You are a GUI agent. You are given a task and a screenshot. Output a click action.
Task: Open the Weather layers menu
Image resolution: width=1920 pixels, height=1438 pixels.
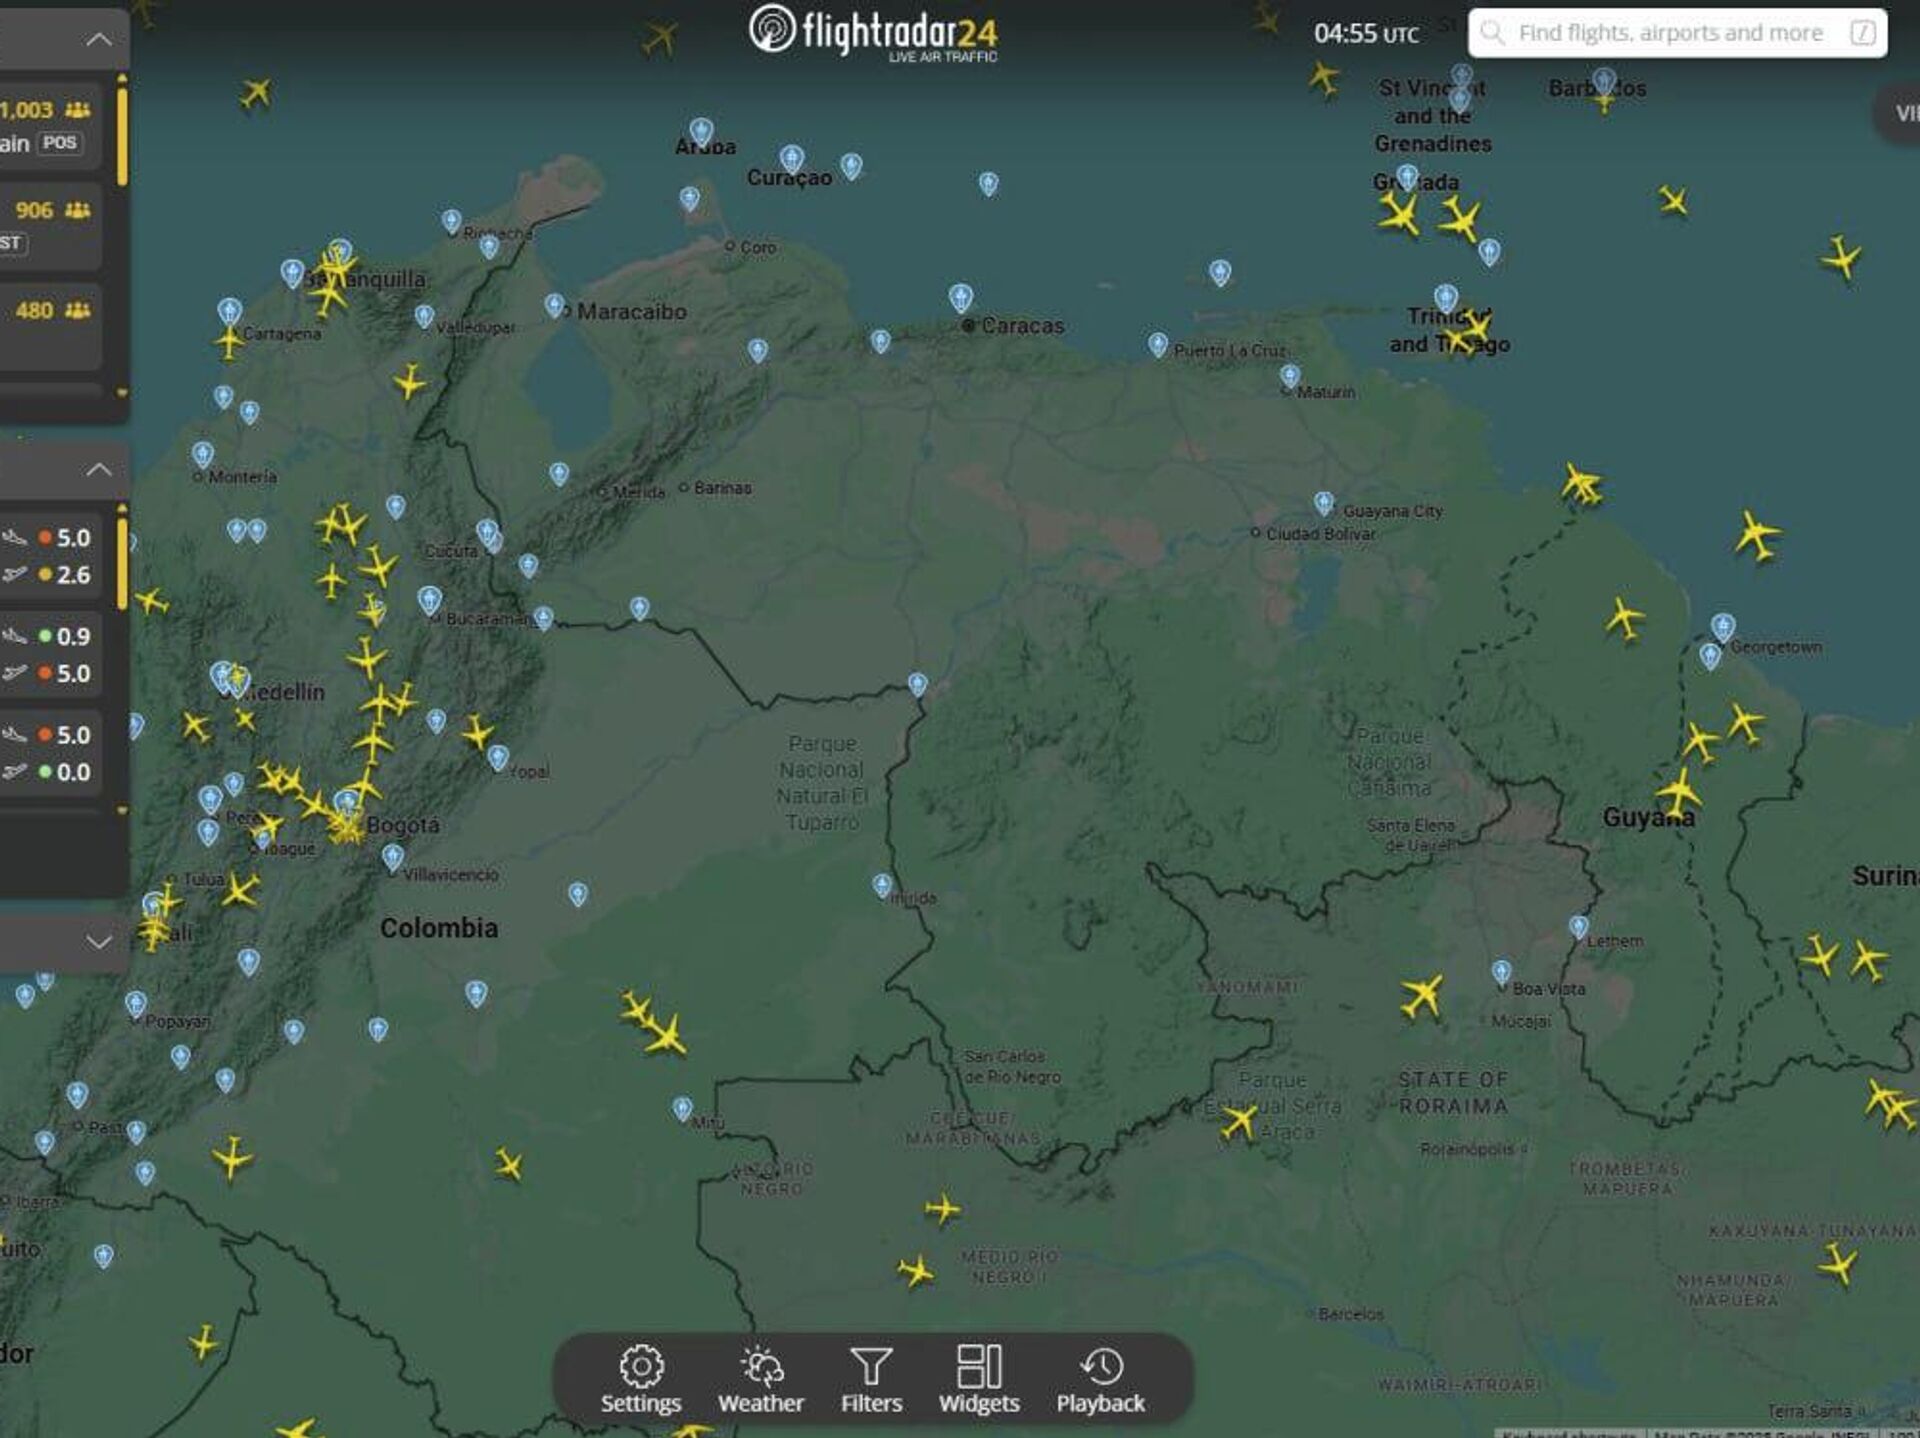tap(761, 1380)
